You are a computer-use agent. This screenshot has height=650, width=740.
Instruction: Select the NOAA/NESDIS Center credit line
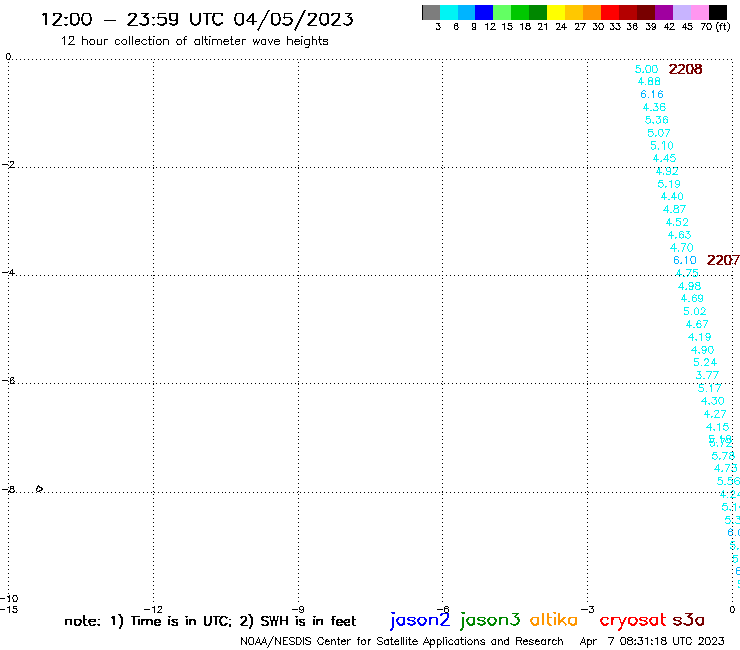coord(402,642)
